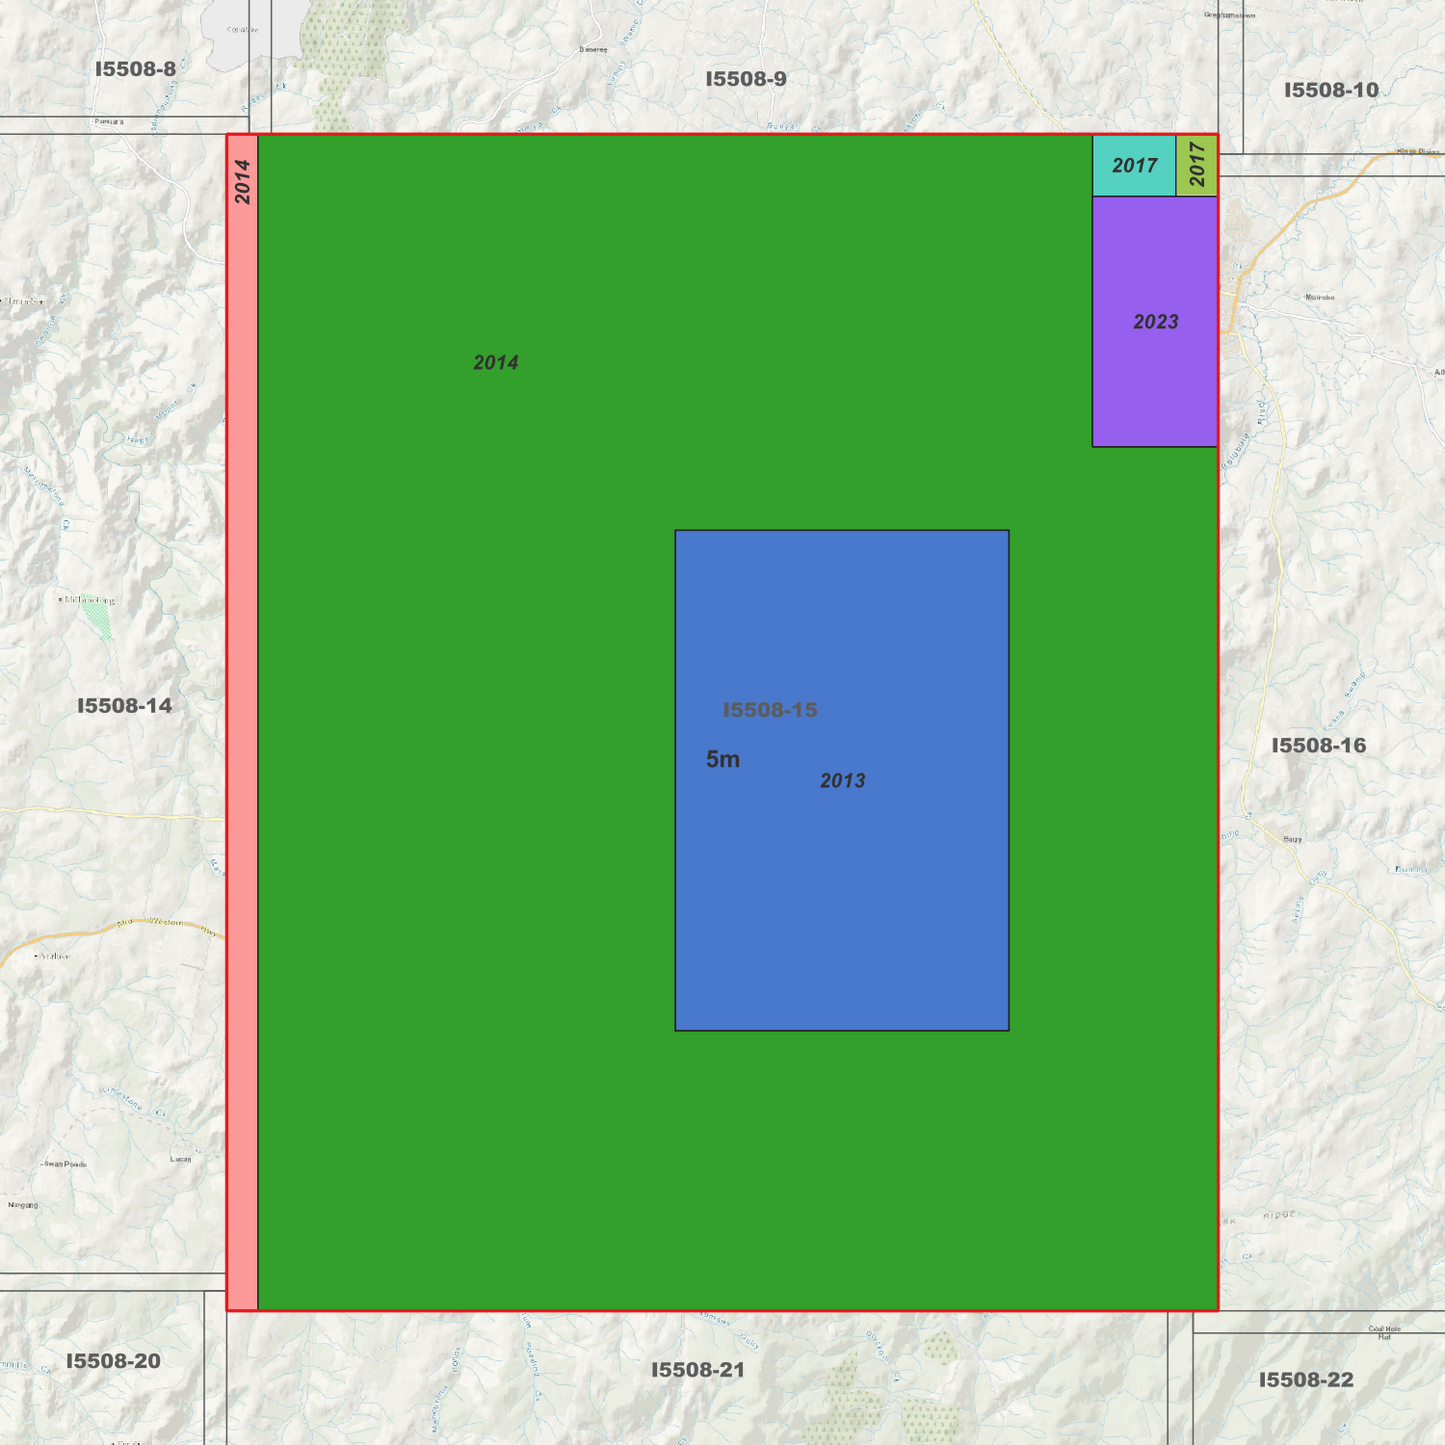Select the olive-green 2017 vertical tile
The image size is (1445, 1445).
(1197, 166)
